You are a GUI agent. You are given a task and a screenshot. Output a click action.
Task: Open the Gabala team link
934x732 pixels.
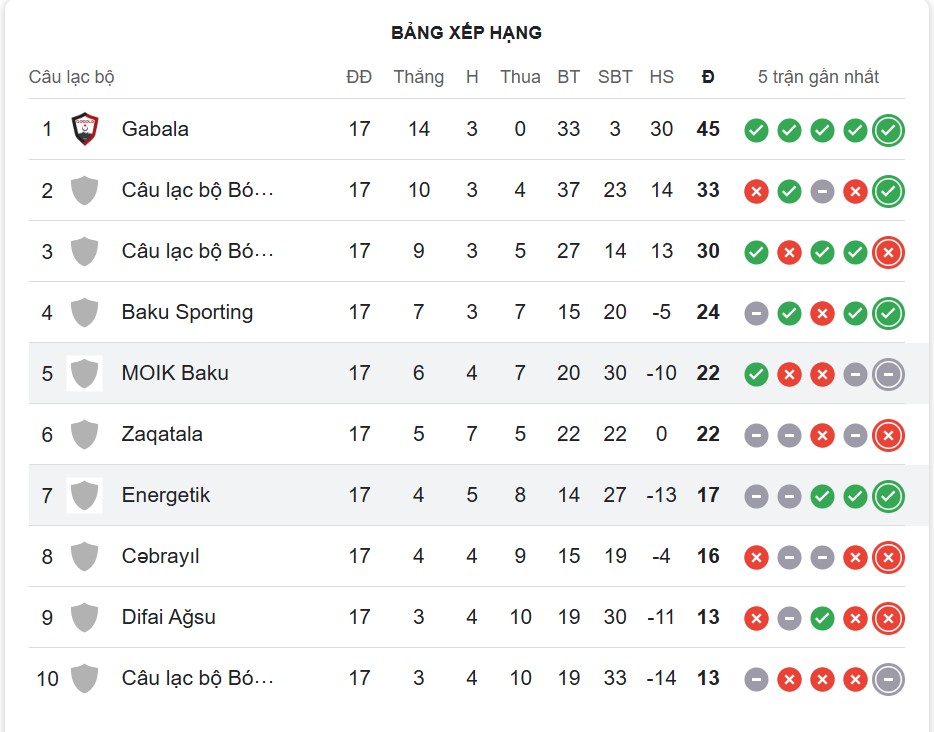155,129
